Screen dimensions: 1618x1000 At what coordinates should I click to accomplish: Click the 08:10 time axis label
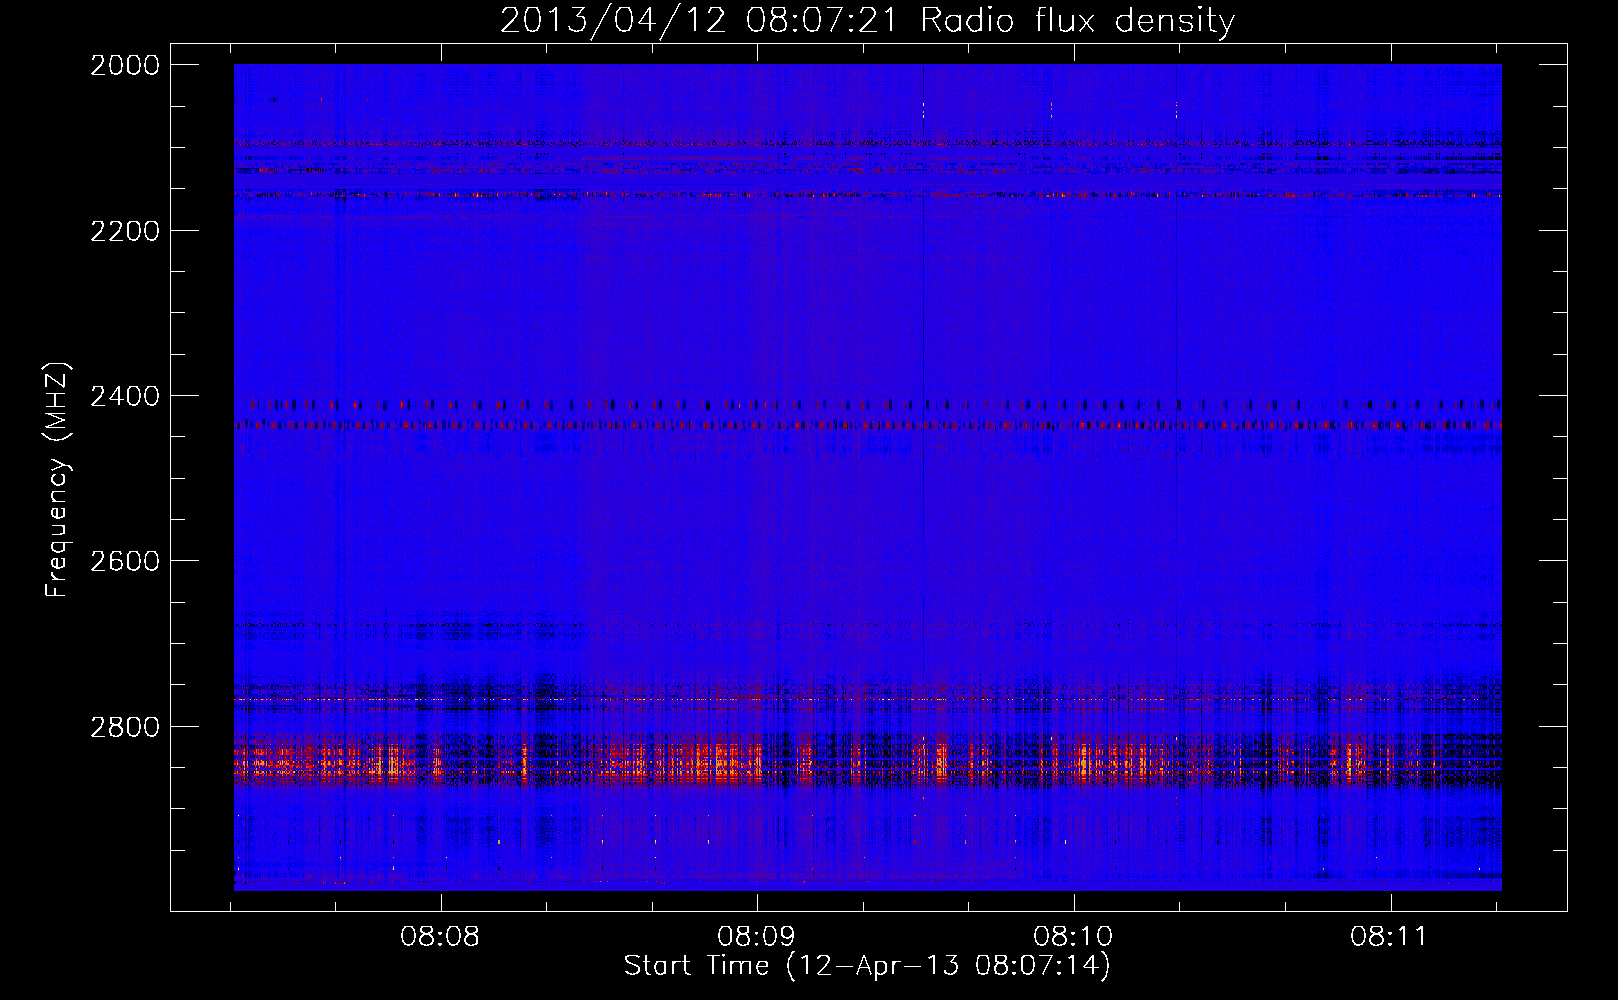tap(1073, 937)
